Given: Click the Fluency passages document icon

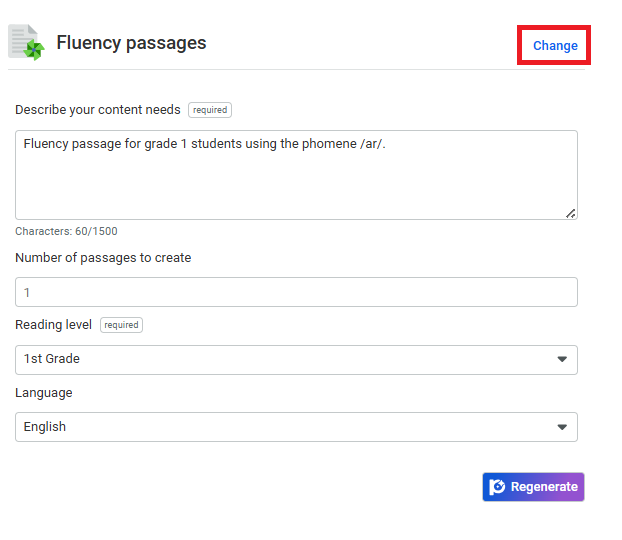Looking at the screenshot, I should click(x=27, y=43).
